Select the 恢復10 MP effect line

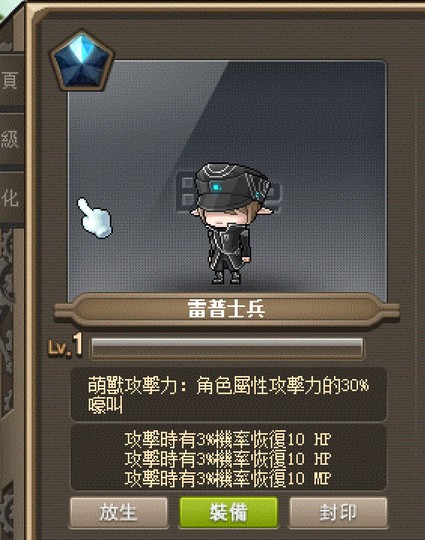(228, 478)
